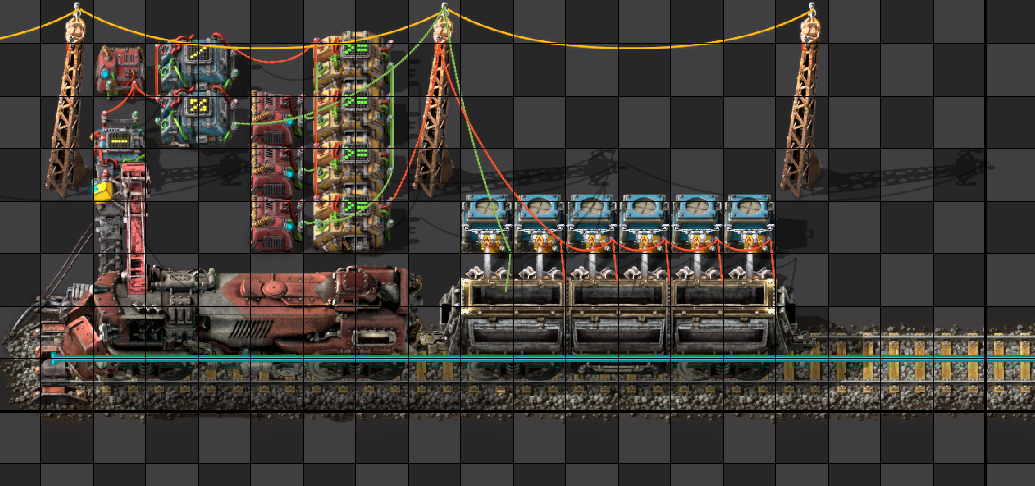1035x486 pixels.
Task: Select the inserter under the rightmost requester chest
Action: 750,259
